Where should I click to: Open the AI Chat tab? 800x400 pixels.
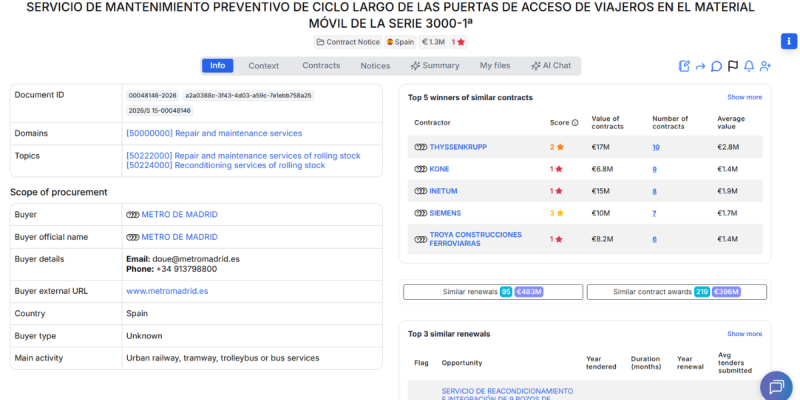(x=551, y=66)
